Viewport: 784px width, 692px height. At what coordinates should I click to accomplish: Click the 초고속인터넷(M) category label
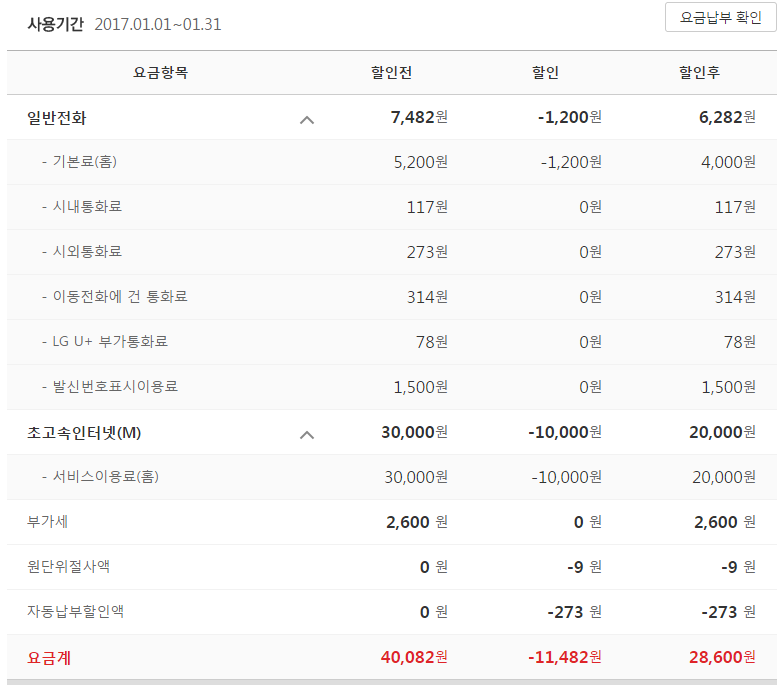pos(84,433)
